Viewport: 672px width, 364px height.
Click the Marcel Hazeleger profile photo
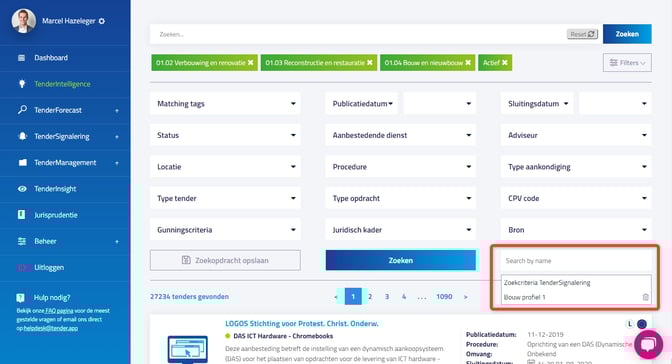(x=23, y=21)
